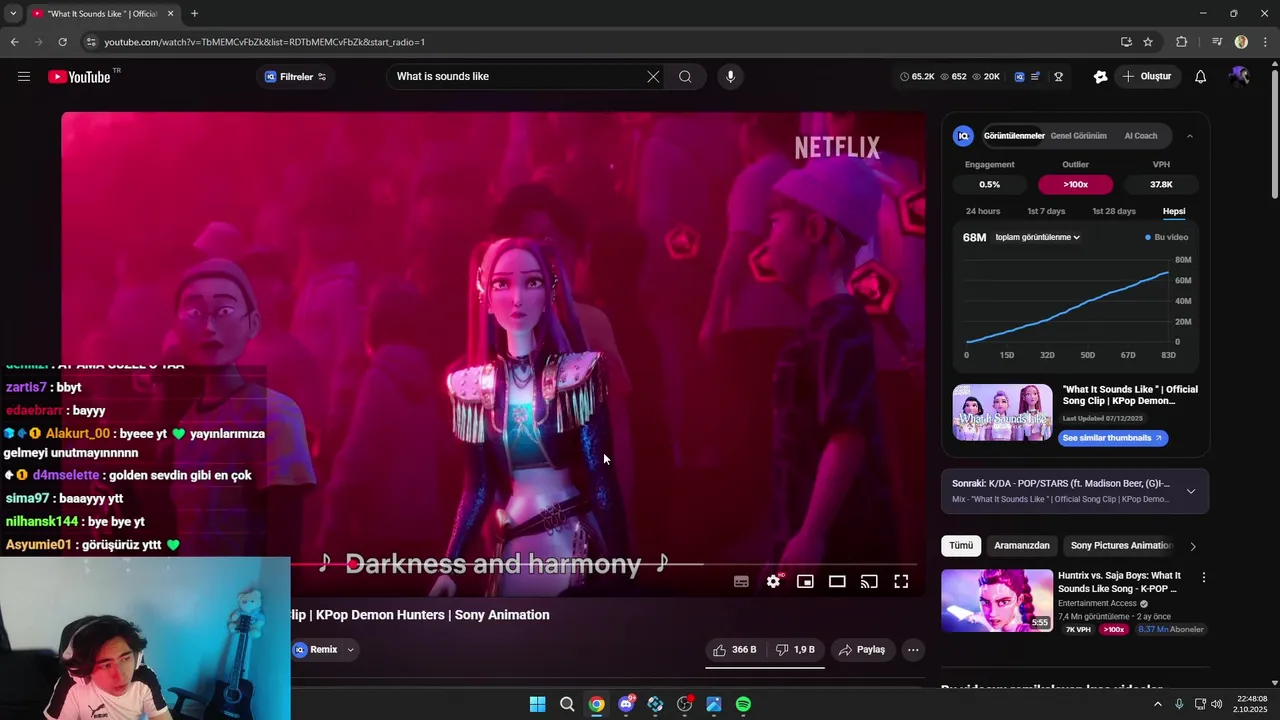Toggle subtitles in the video player
Screen dimensions: 1280x720
741,582
